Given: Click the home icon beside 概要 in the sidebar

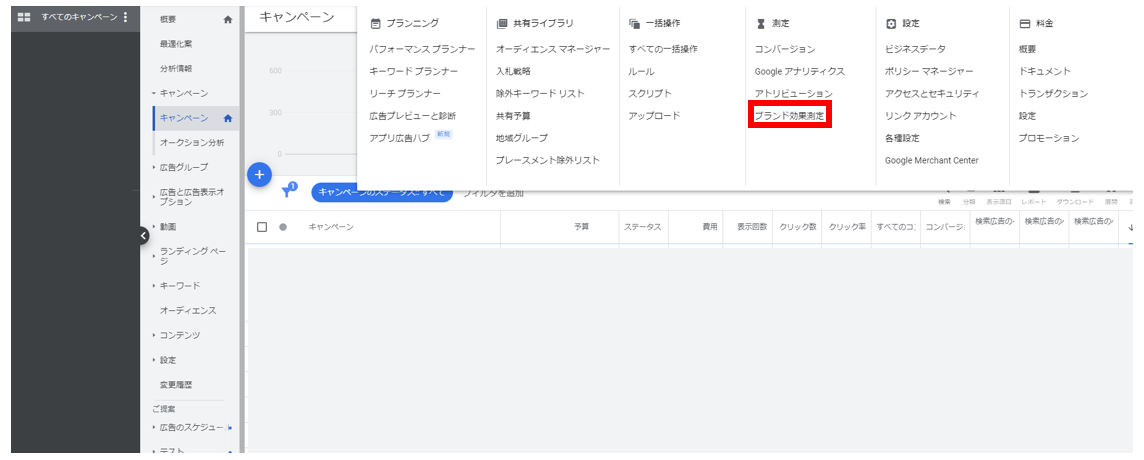Looking at the screenshot, I should (x=228, y=20).
